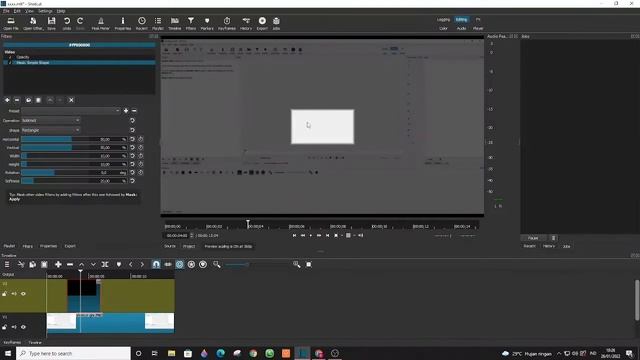
Task: Toggle scrub while dragging in the timeline
Action: pos(168,264)
